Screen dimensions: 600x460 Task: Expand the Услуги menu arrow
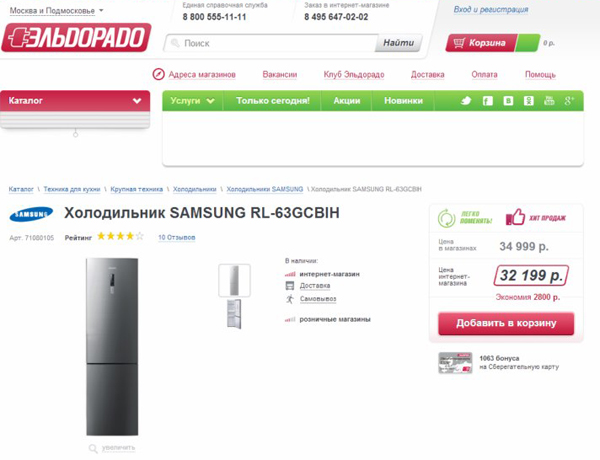pyautogui.click(x=211, y=101)
